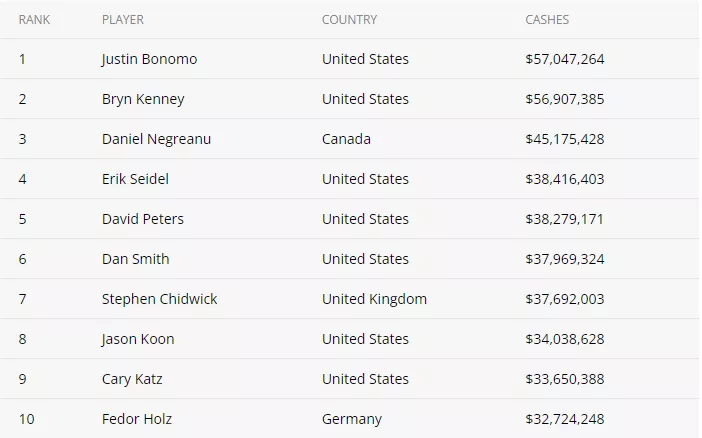
Task: Click the United Kingdom country cell
Action: (374, 299)
